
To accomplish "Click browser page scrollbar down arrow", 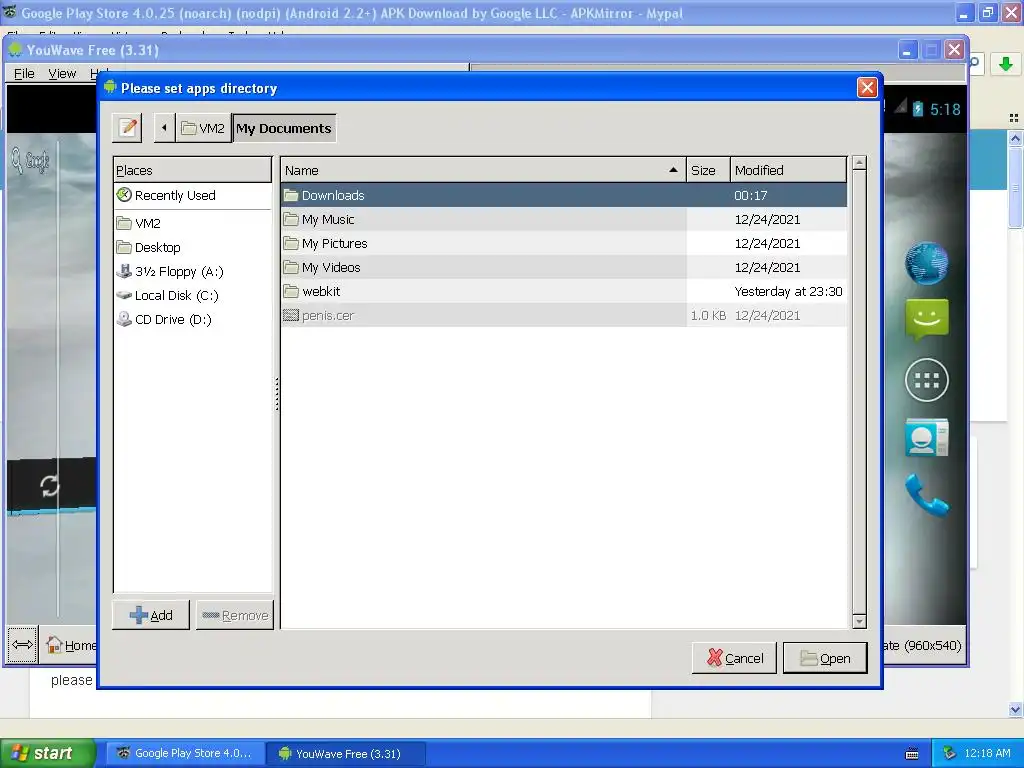I will pyautogui.click(x=1015, y=709).
